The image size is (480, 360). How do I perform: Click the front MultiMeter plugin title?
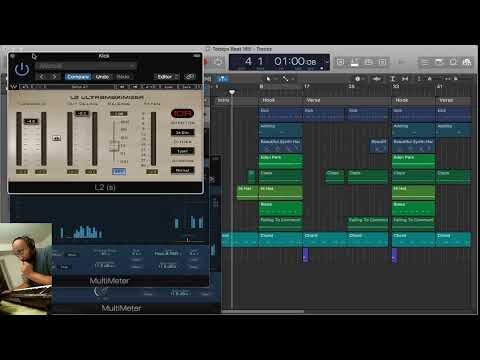(109, 281)
